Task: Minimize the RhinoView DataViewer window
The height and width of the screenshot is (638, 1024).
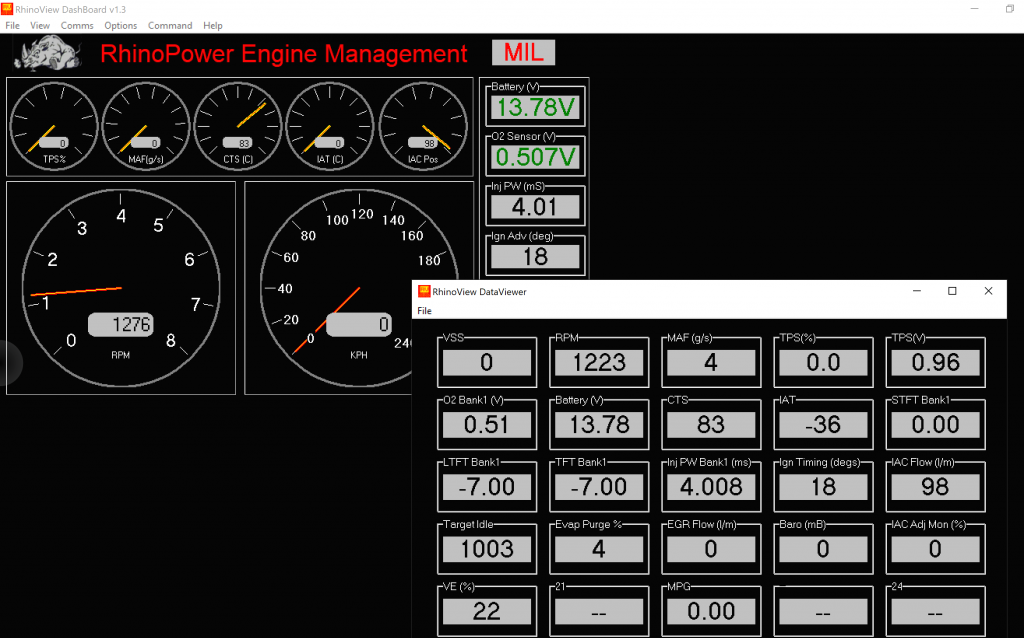Action: click(x=917, y=291)
